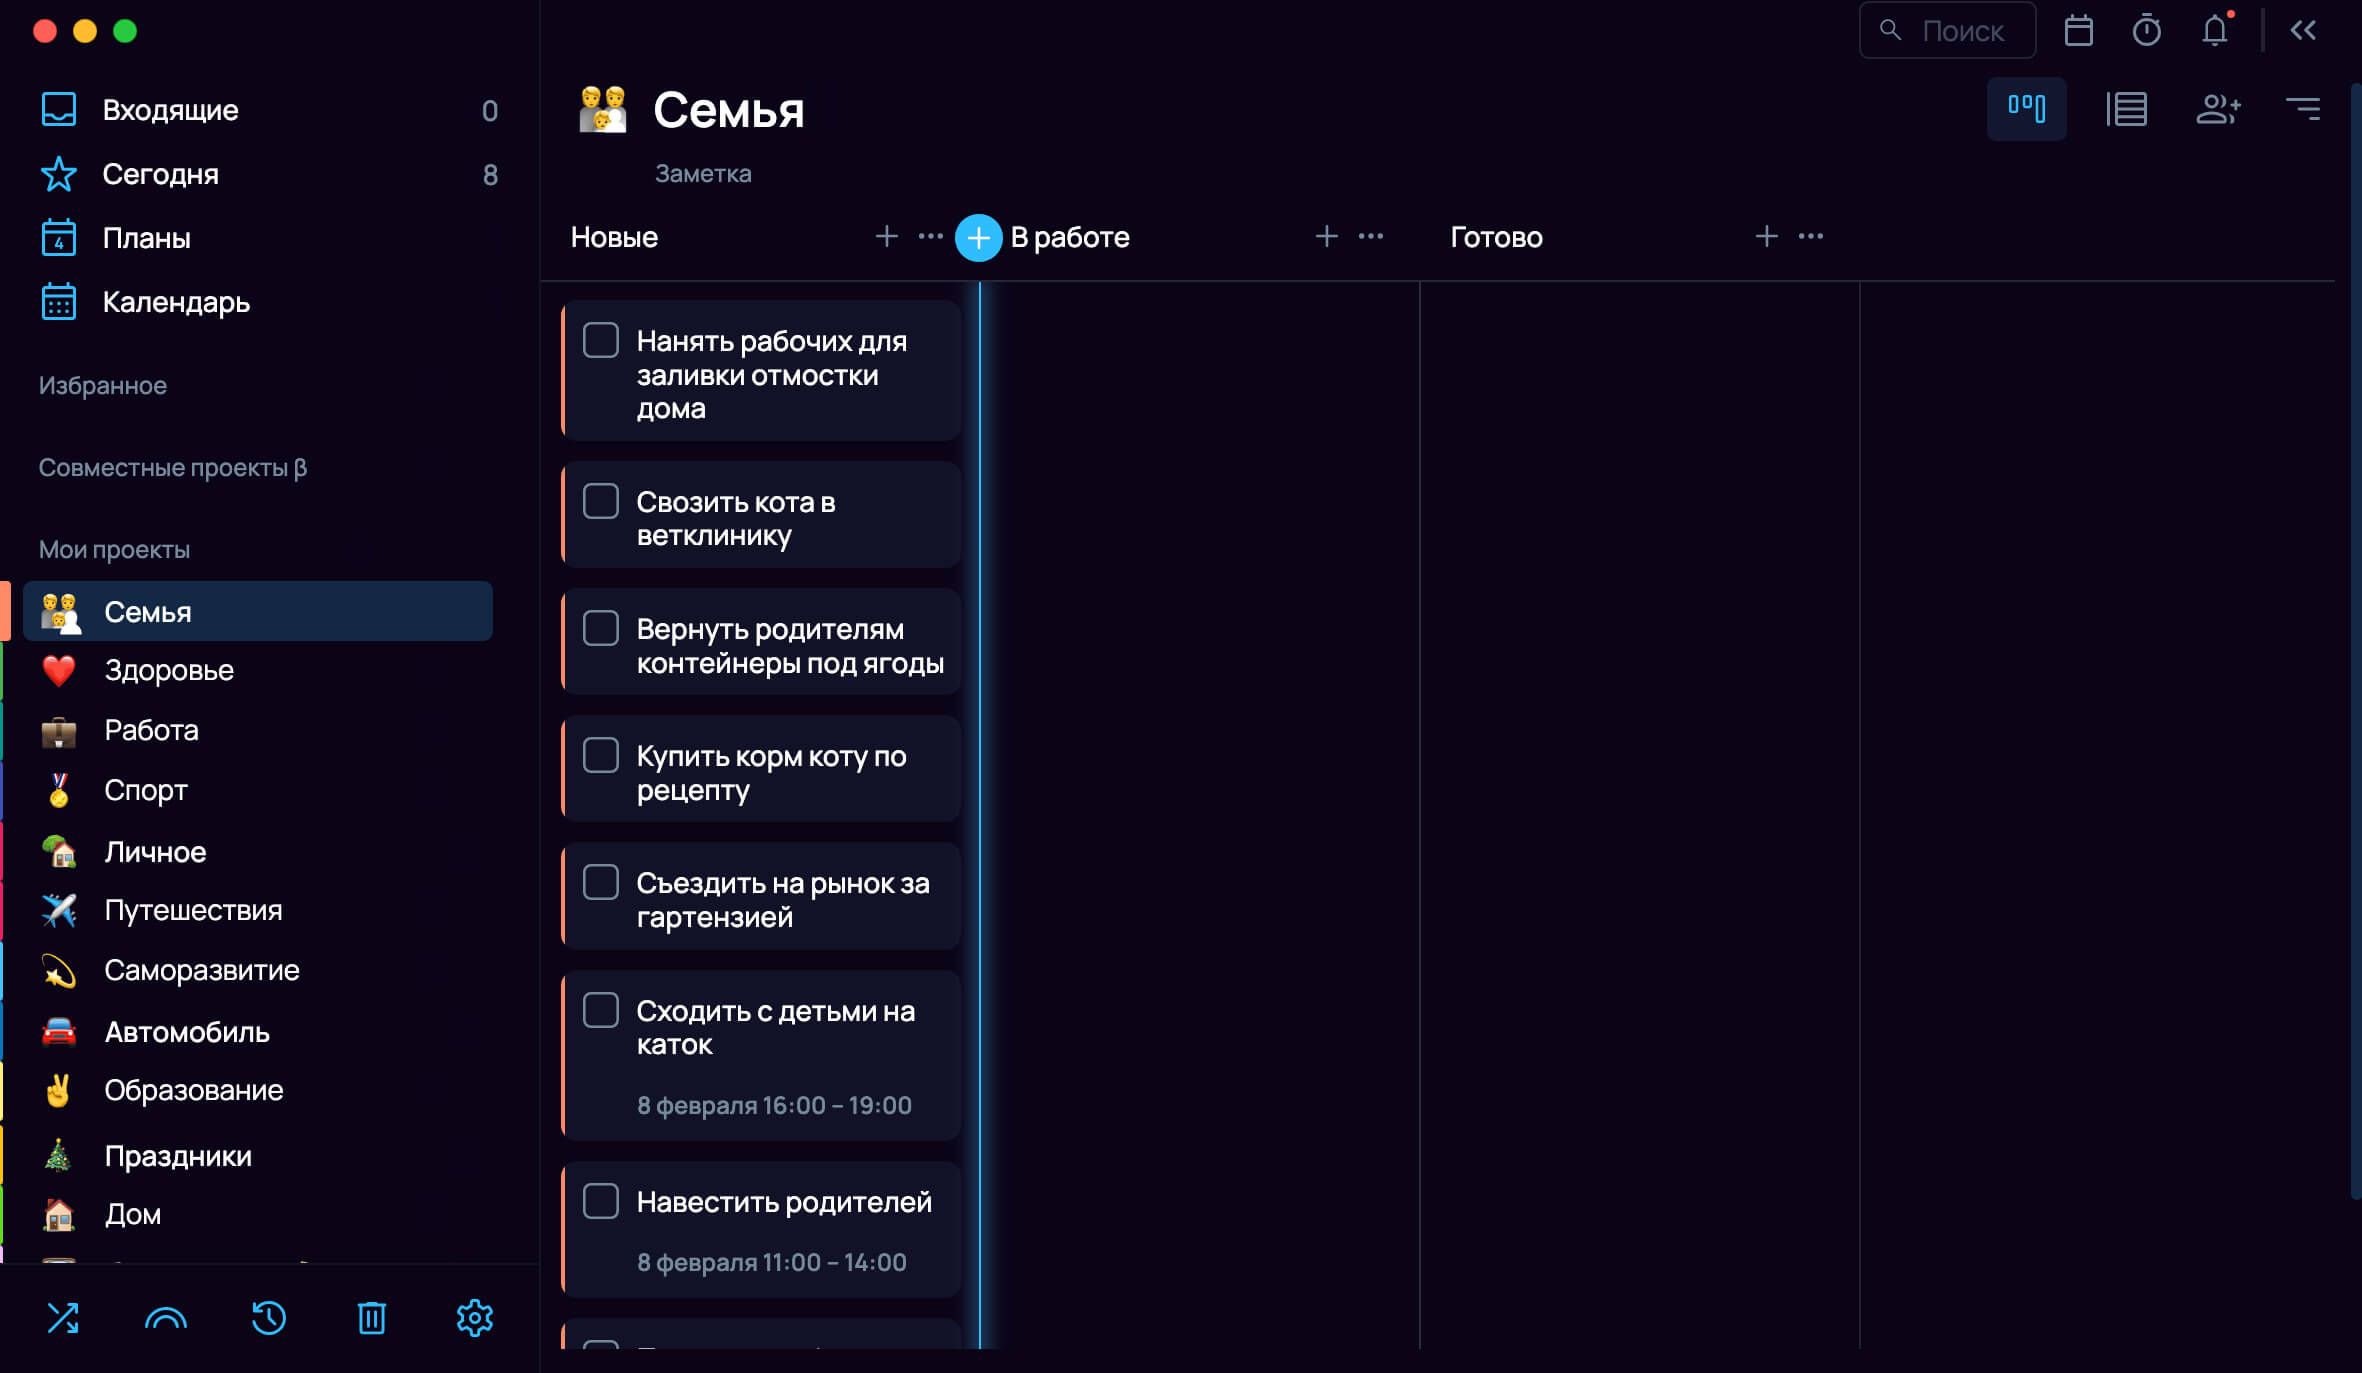Switch to kanban board view icon

tap(2026, 108)
